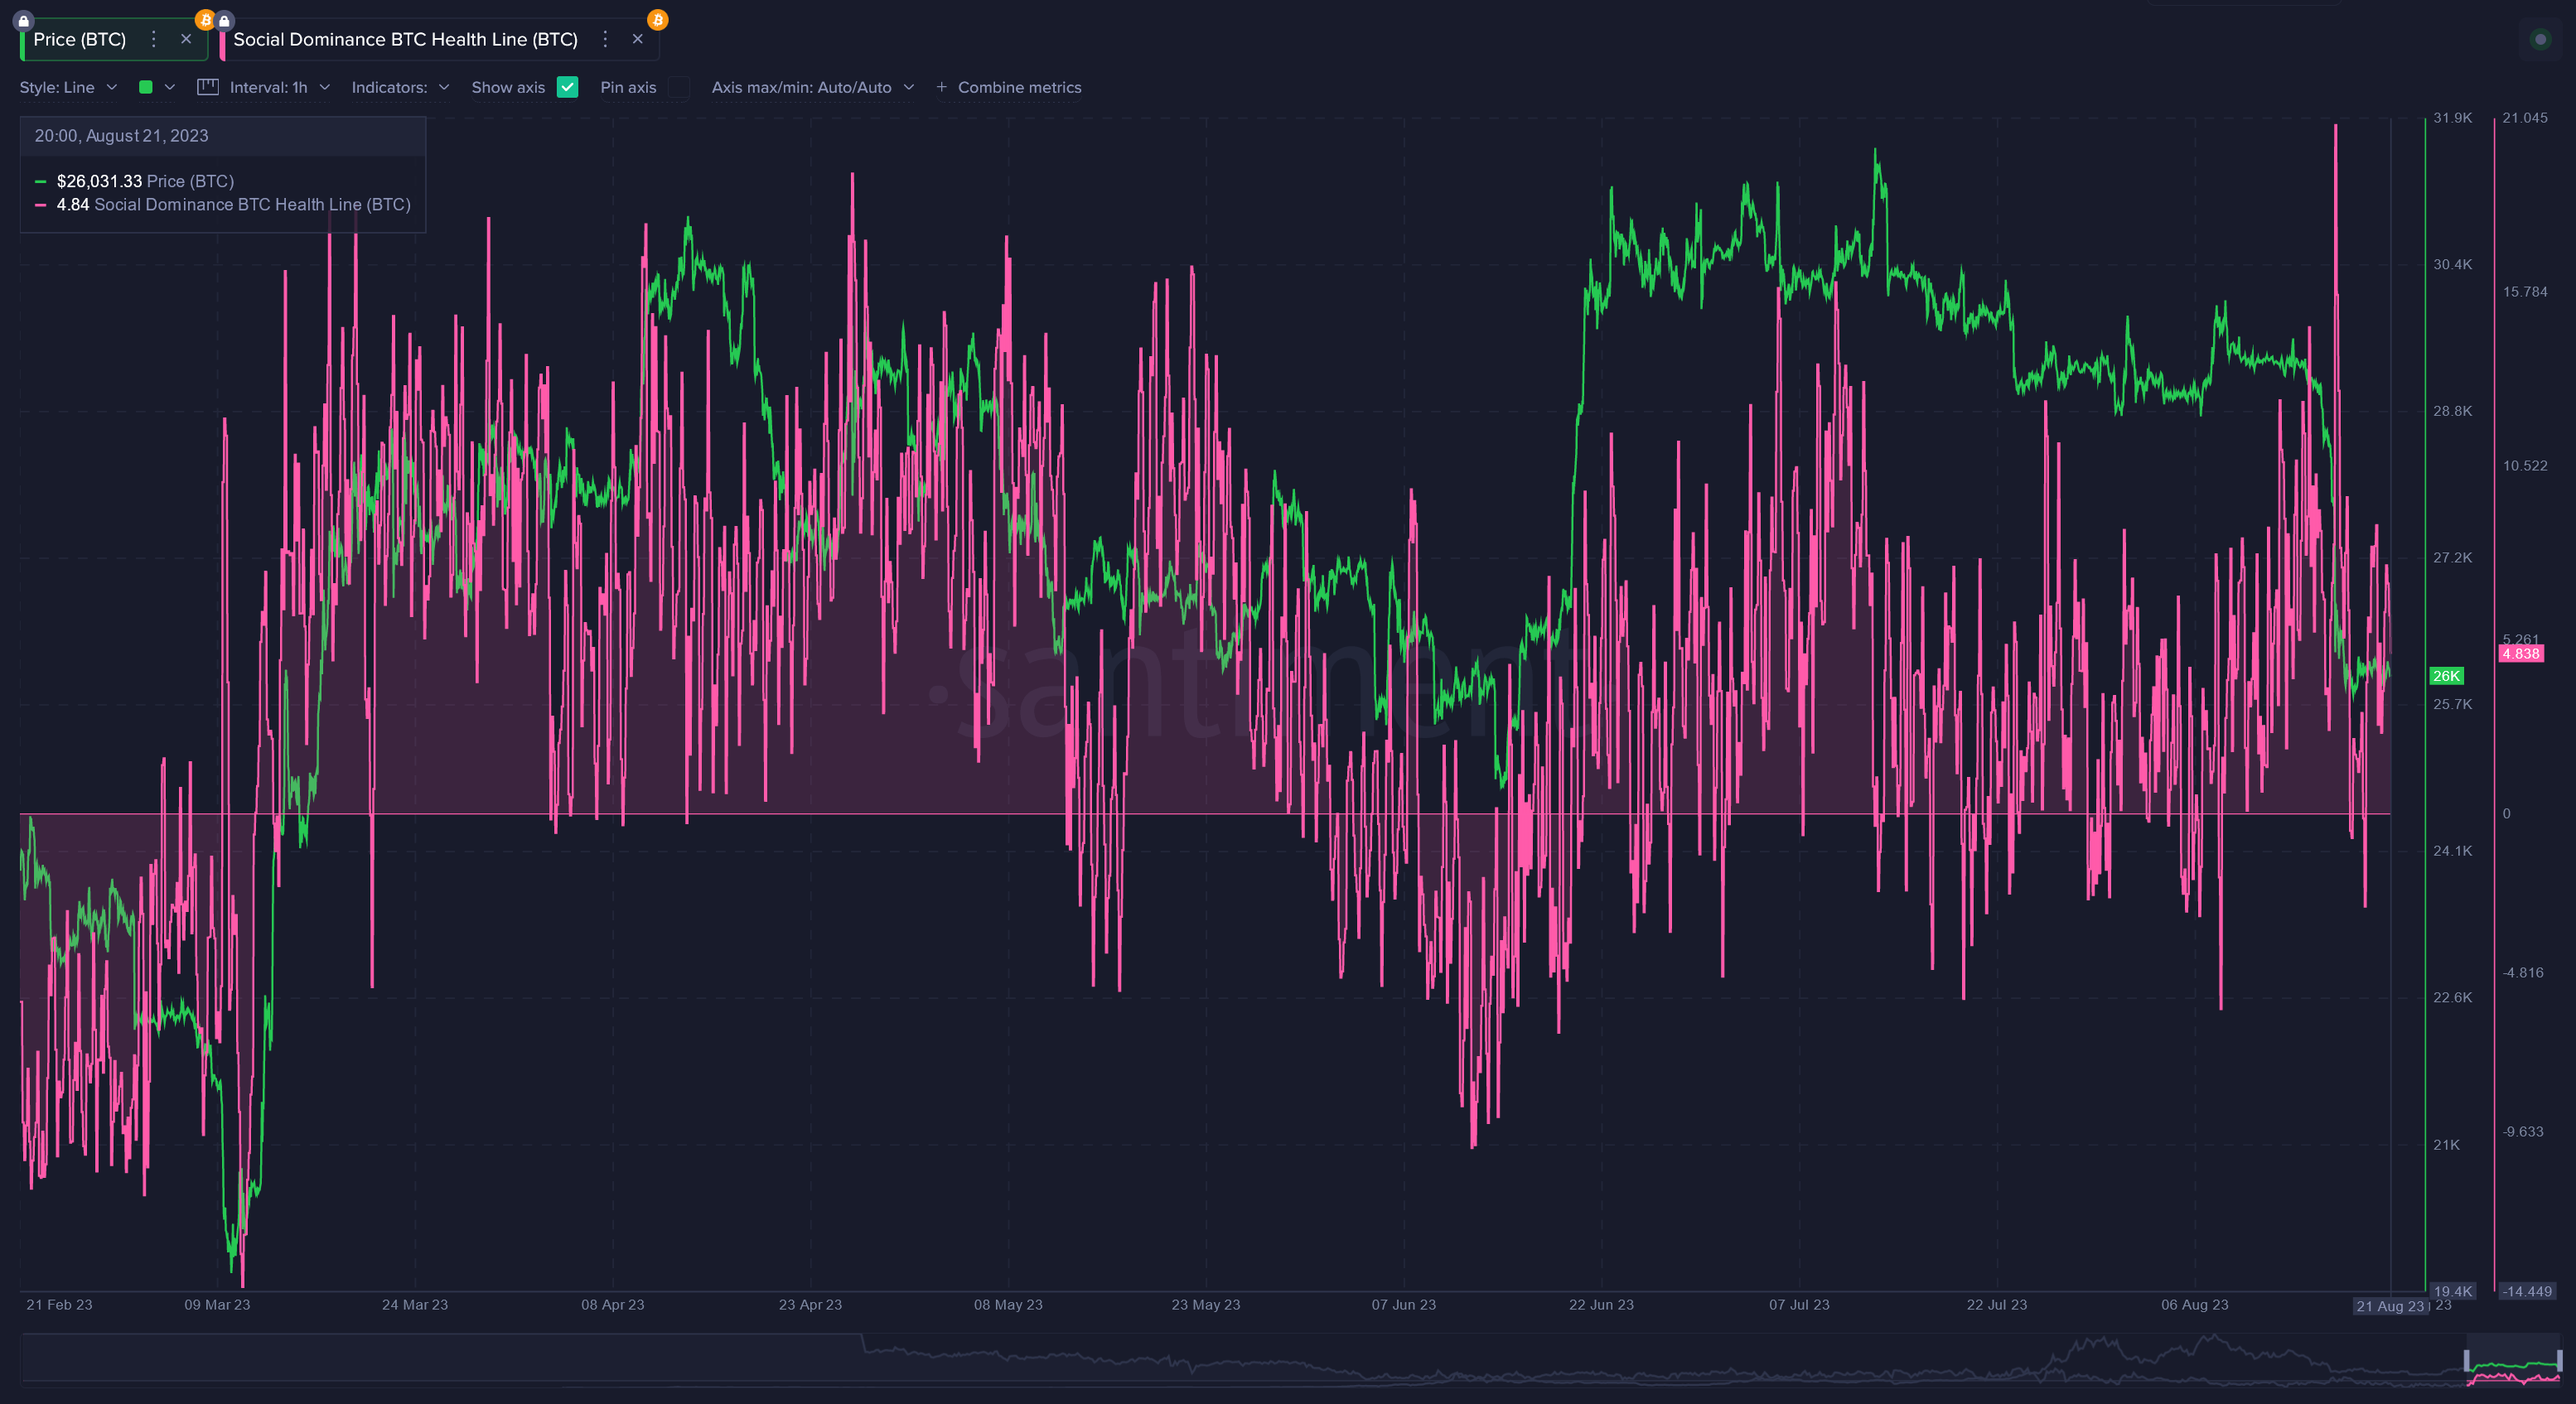Screen dimensions: 2576x1404
Task: Click the interval ruler icon
Action: pos(207,87)
